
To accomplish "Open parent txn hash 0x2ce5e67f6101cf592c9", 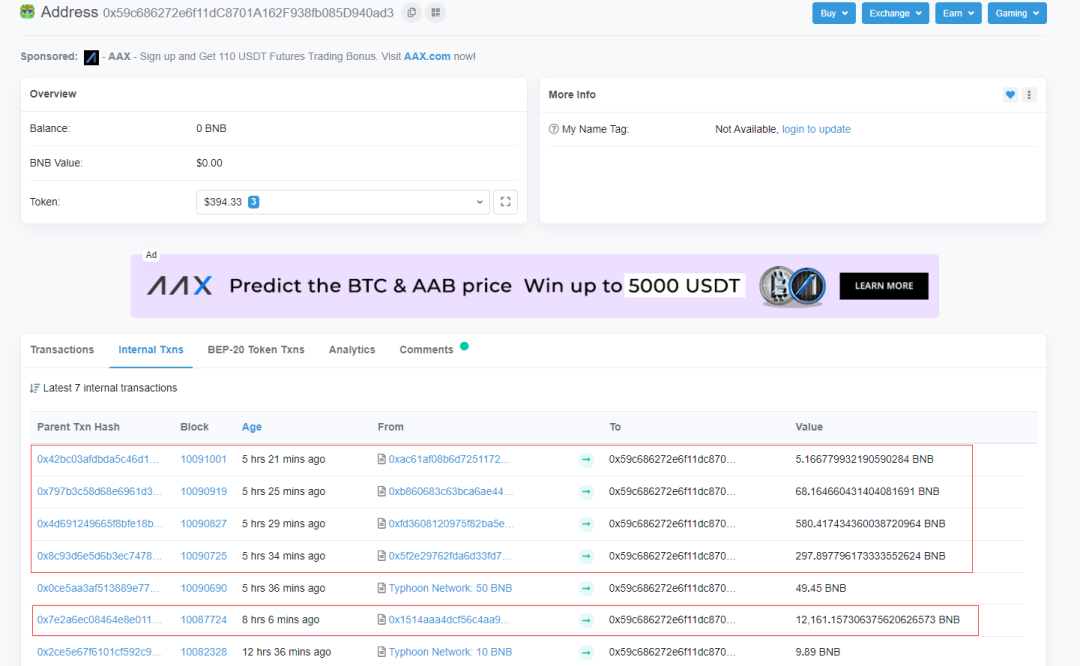I will pyautogui.click(x=99, y=652).
